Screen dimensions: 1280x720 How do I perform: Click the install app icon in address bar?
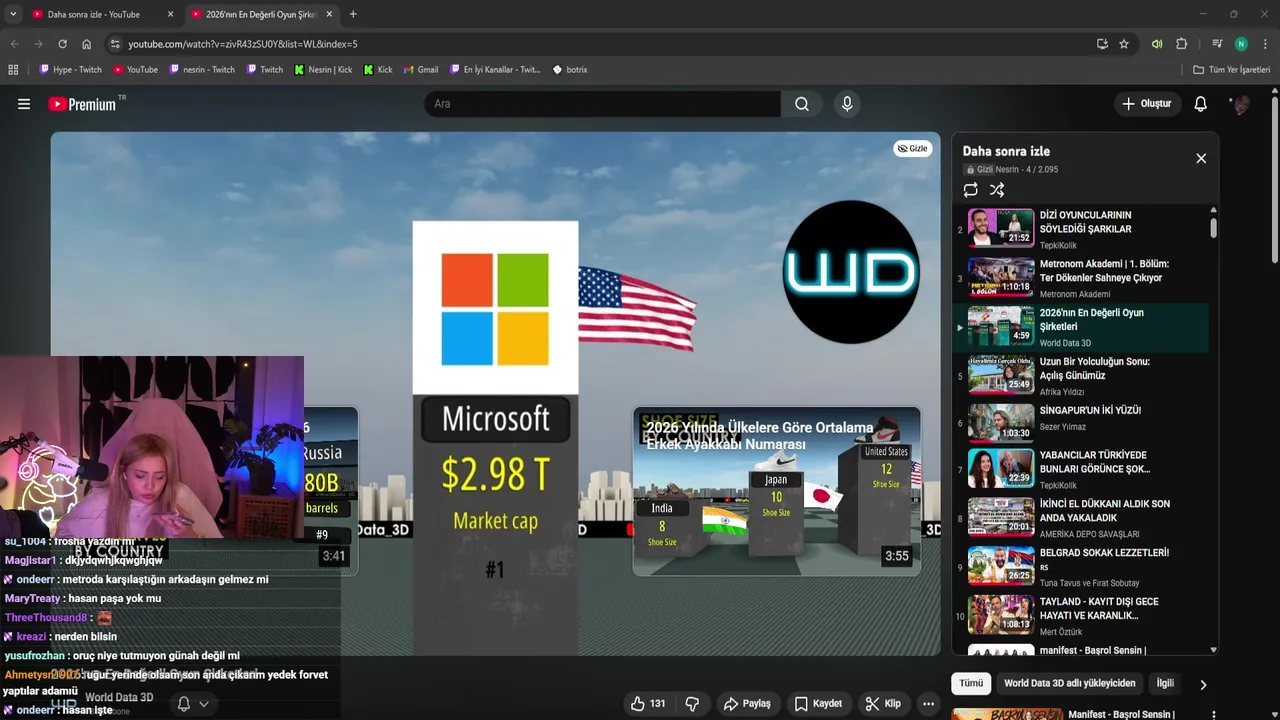coord(1102,44)
